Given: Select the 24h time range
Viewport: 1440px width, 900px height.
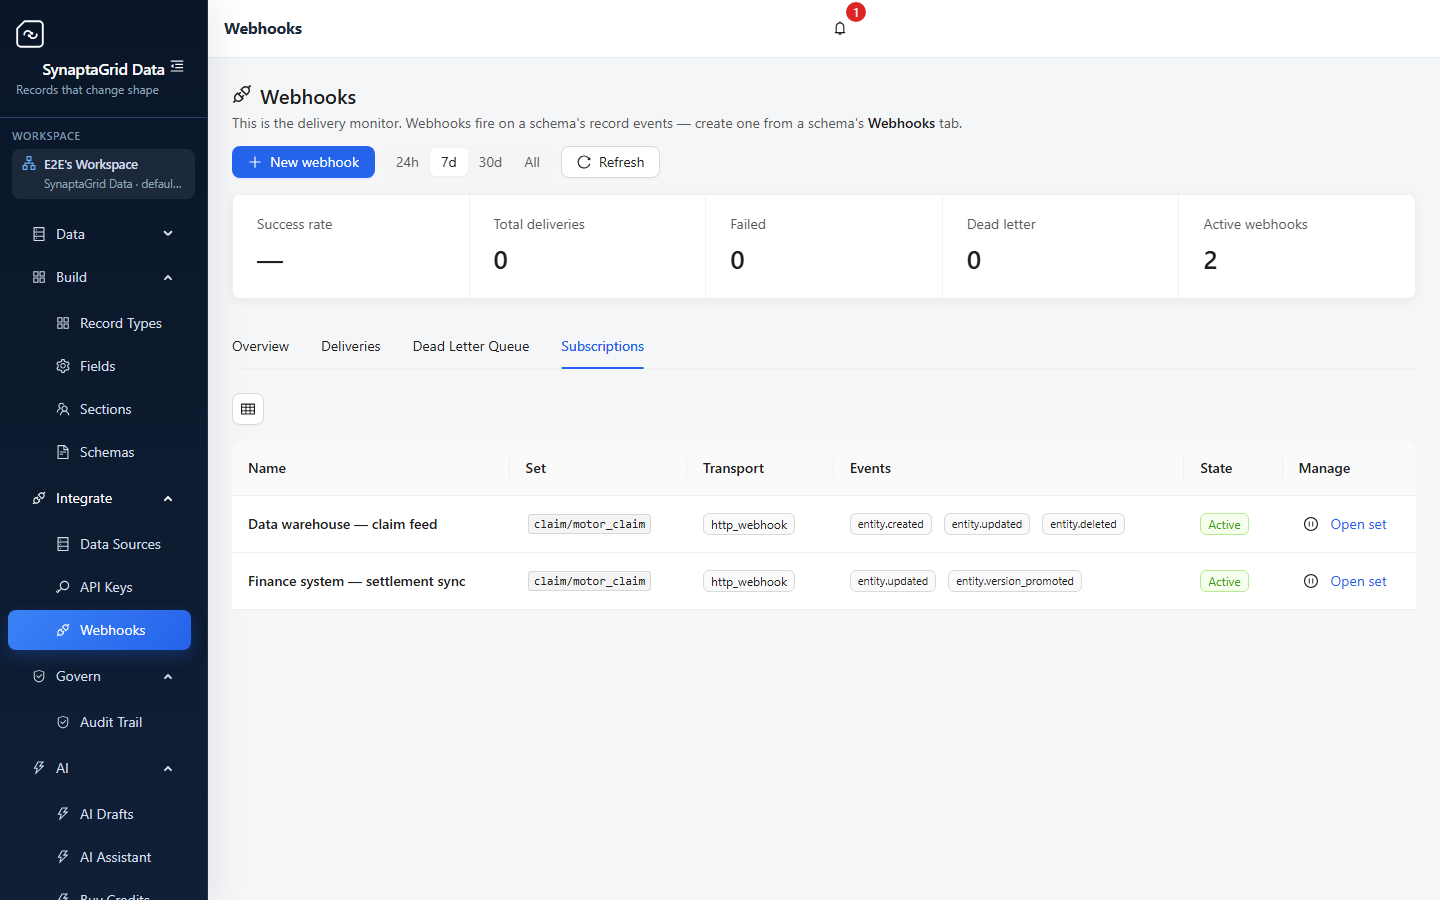Looking at the screenshot, I should point(407,162).
